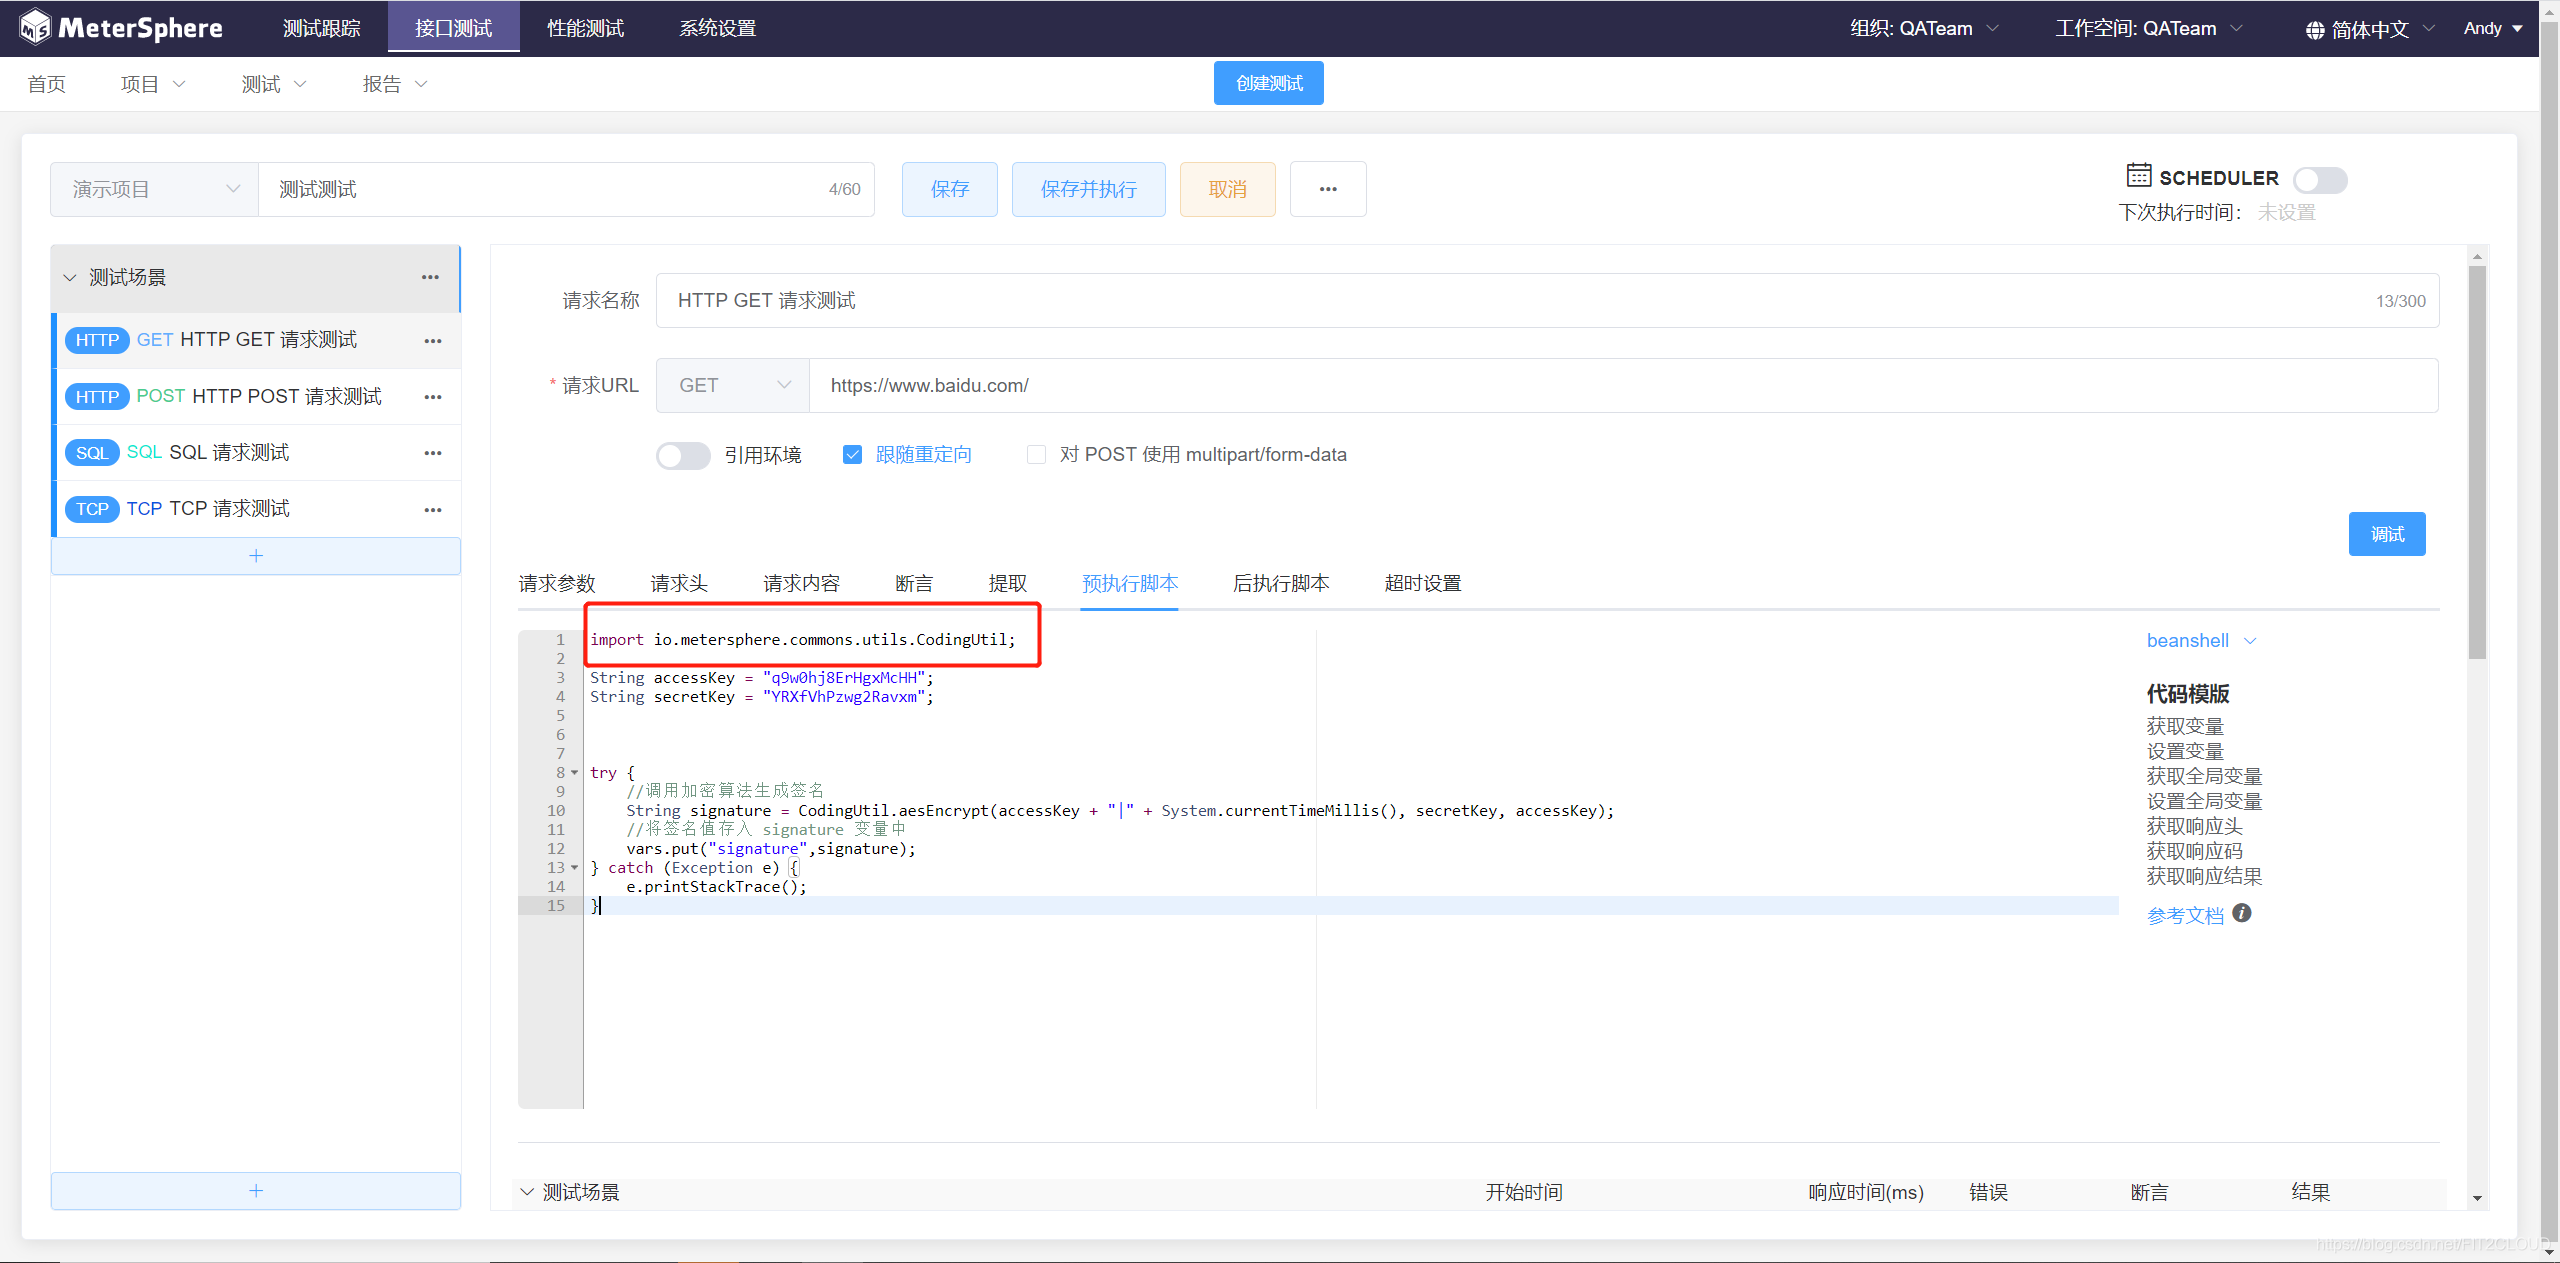Click the 调试 debug button
This screenshot has width=2560, height=1263.
(2386, 534)
